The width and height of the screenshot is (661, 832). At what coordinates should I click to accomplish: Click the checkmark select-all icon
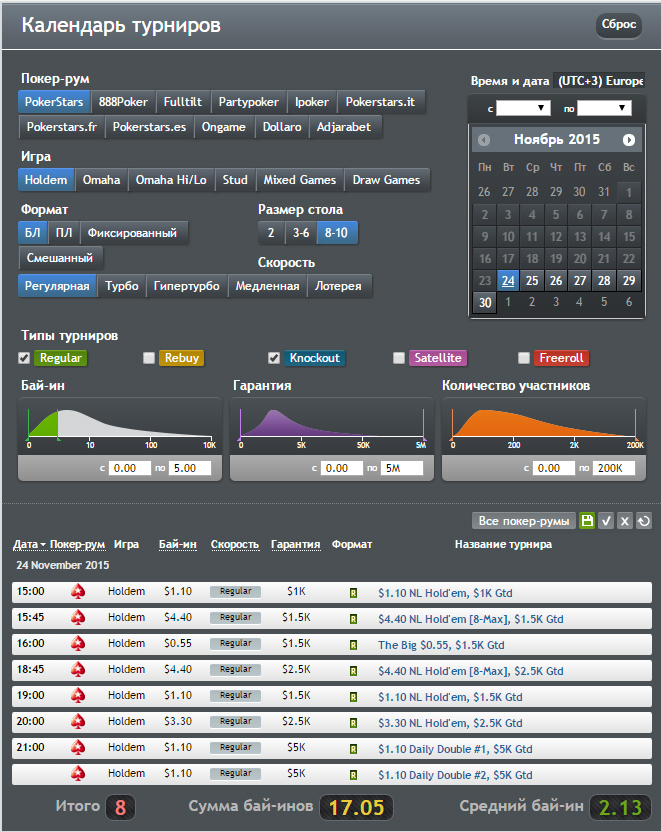click(606, 521)
